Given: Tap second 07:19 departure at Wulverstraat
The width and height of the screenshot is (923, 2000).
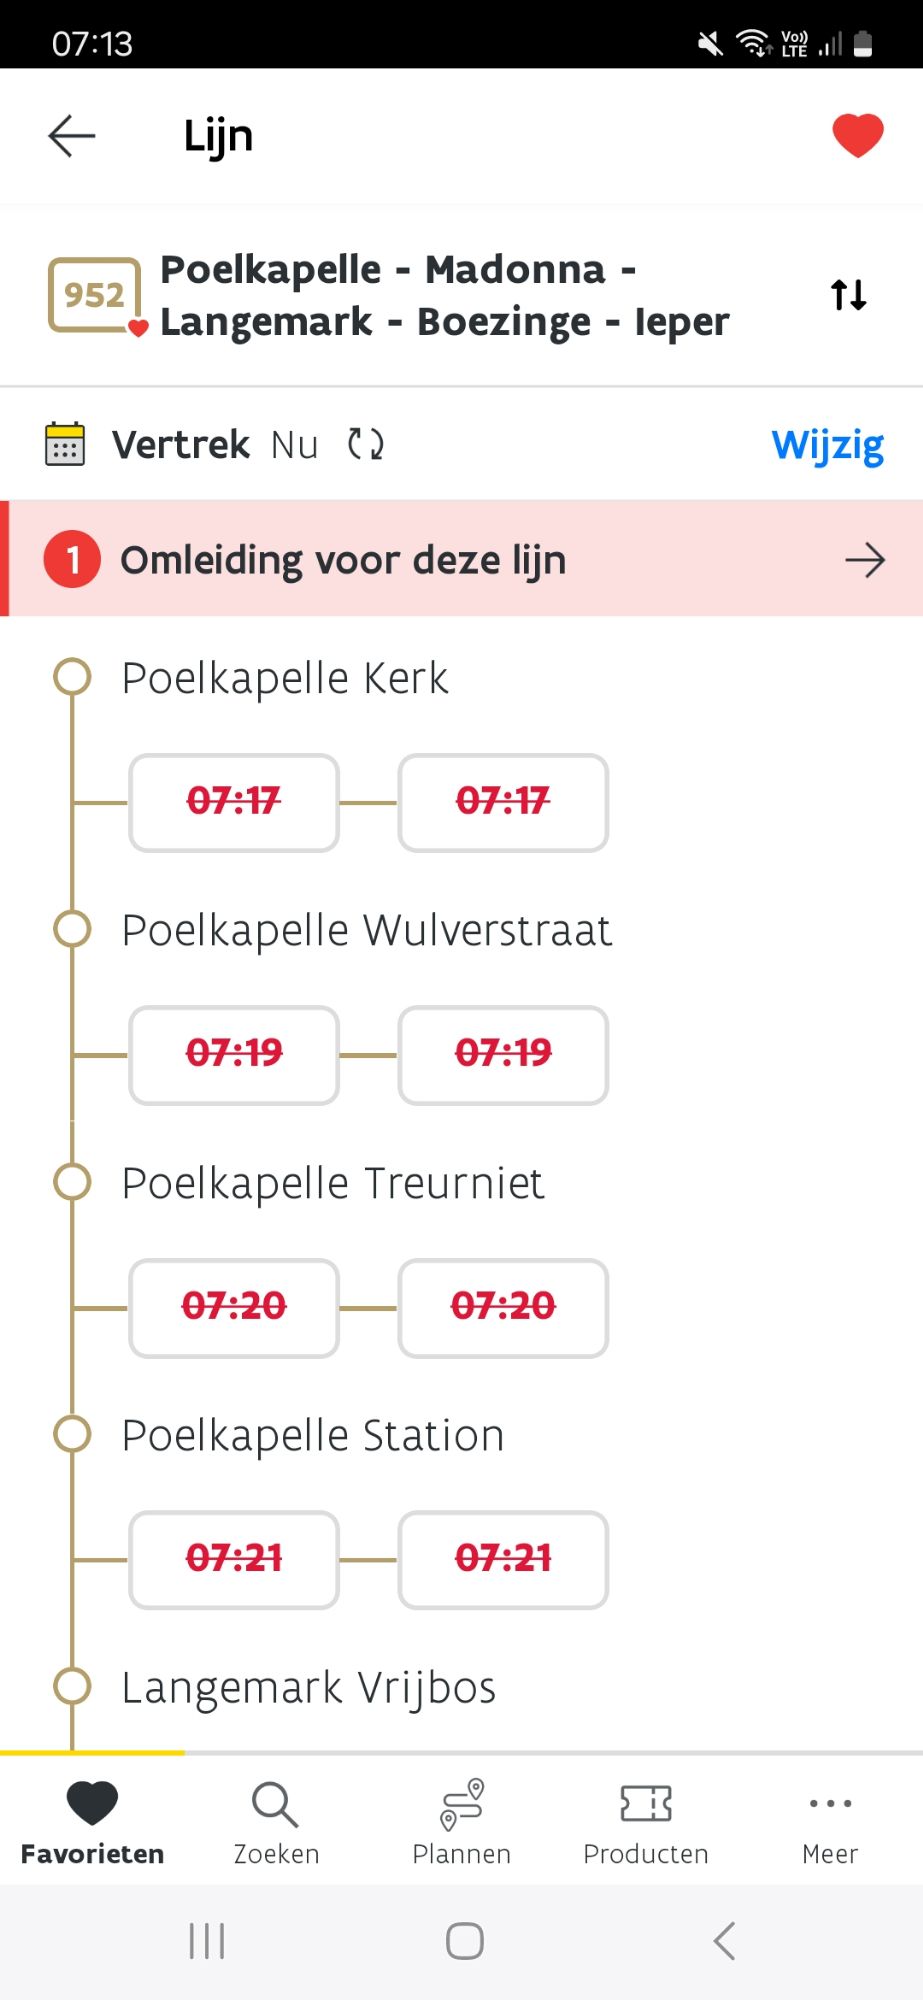Looking at the screenshot, I should tap(503, 1054).
